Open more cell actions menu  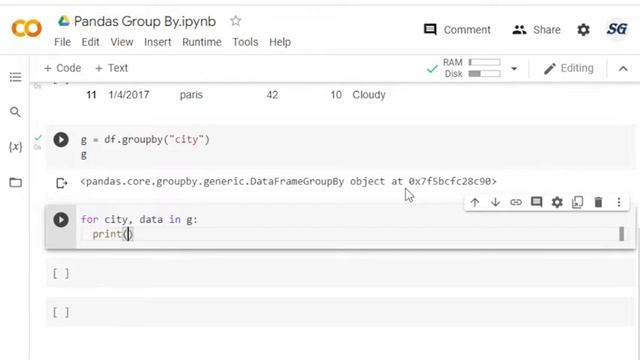coord(619,202)
